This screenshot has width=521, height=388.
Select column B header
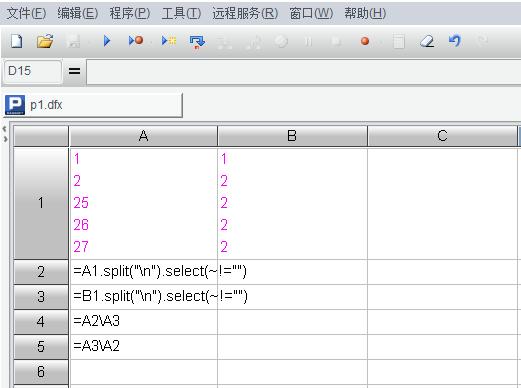(292, 136)
